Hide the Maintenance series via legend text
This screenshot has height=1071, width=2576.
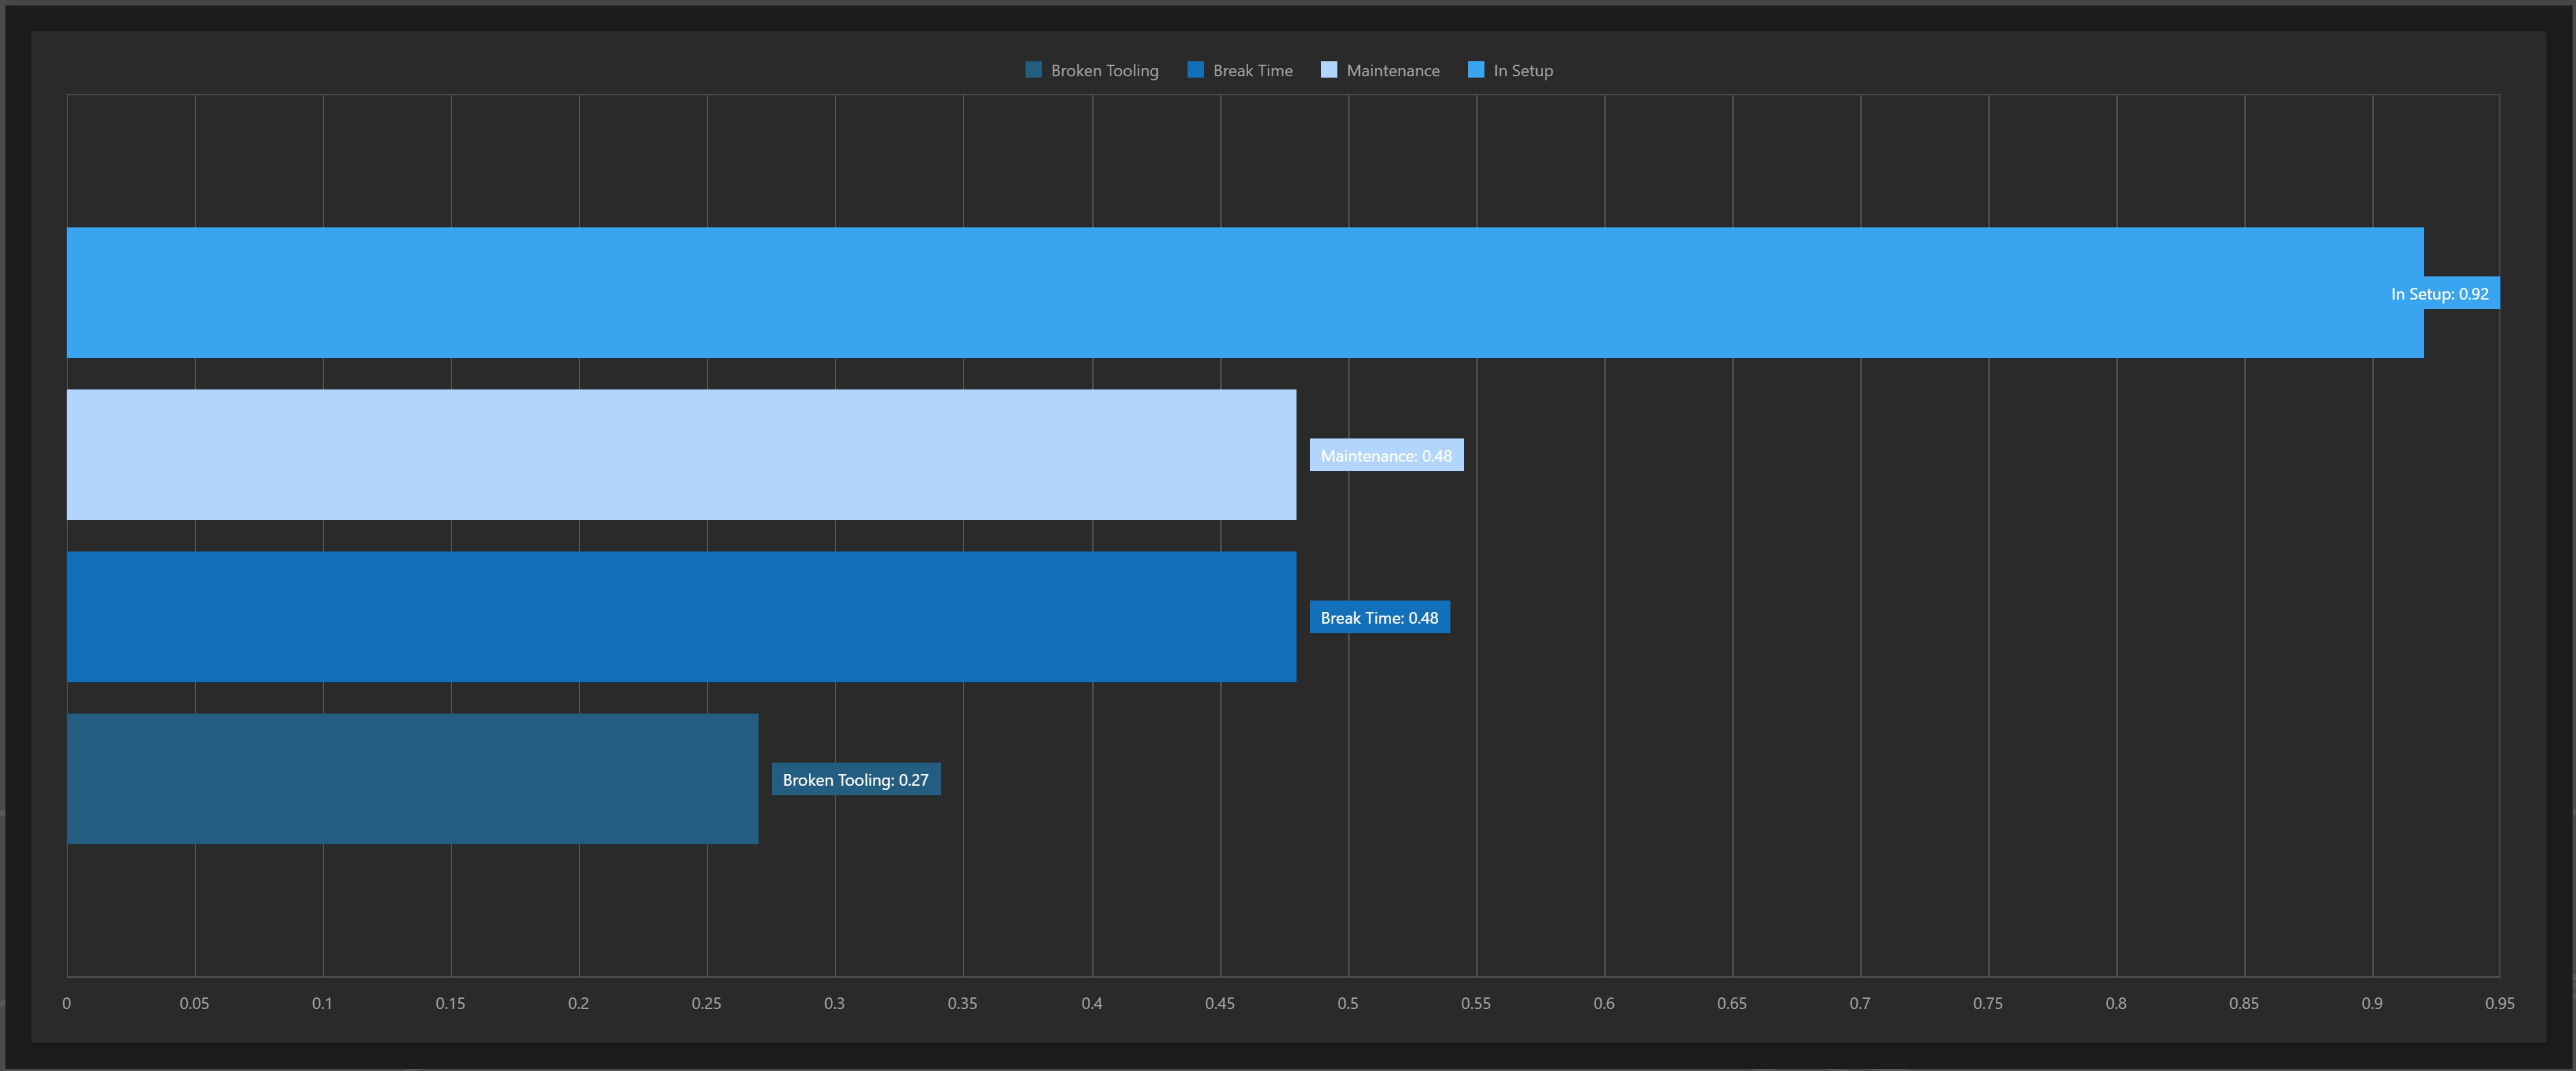(1392, 71)
